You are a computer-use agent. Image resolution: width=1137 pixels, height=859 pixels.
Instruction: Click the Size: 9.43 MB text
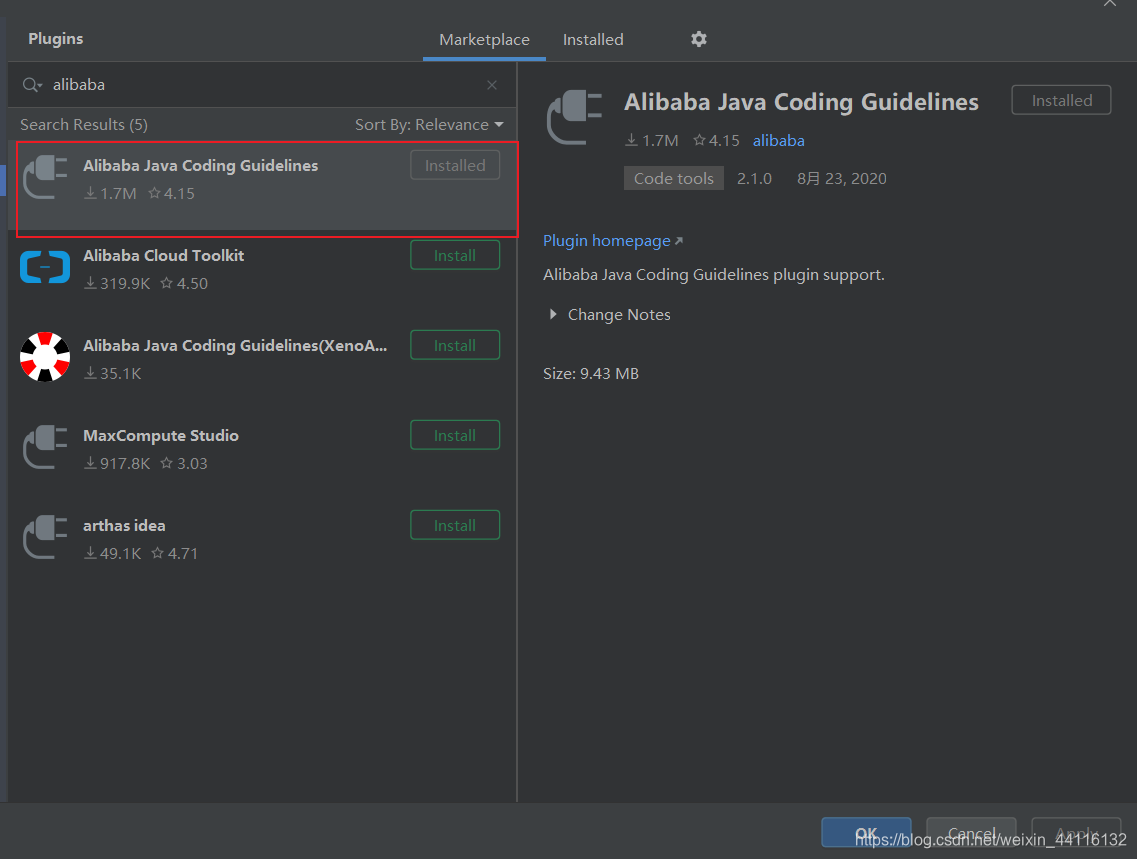[591, 373]
